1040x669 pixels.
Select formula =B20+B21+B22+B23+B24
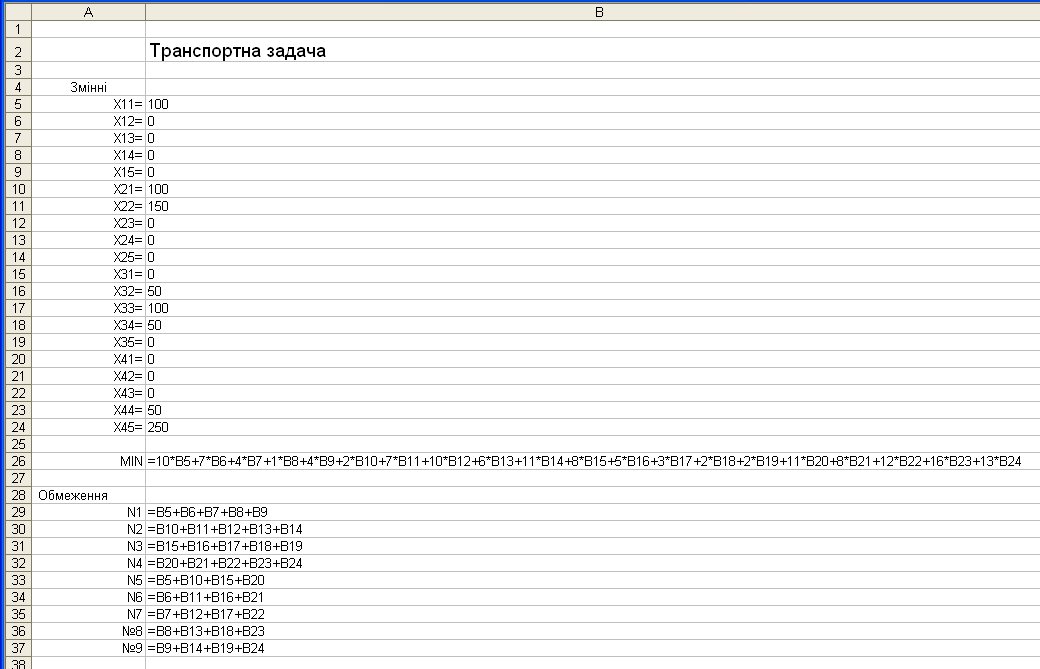[x=592, y=563]
